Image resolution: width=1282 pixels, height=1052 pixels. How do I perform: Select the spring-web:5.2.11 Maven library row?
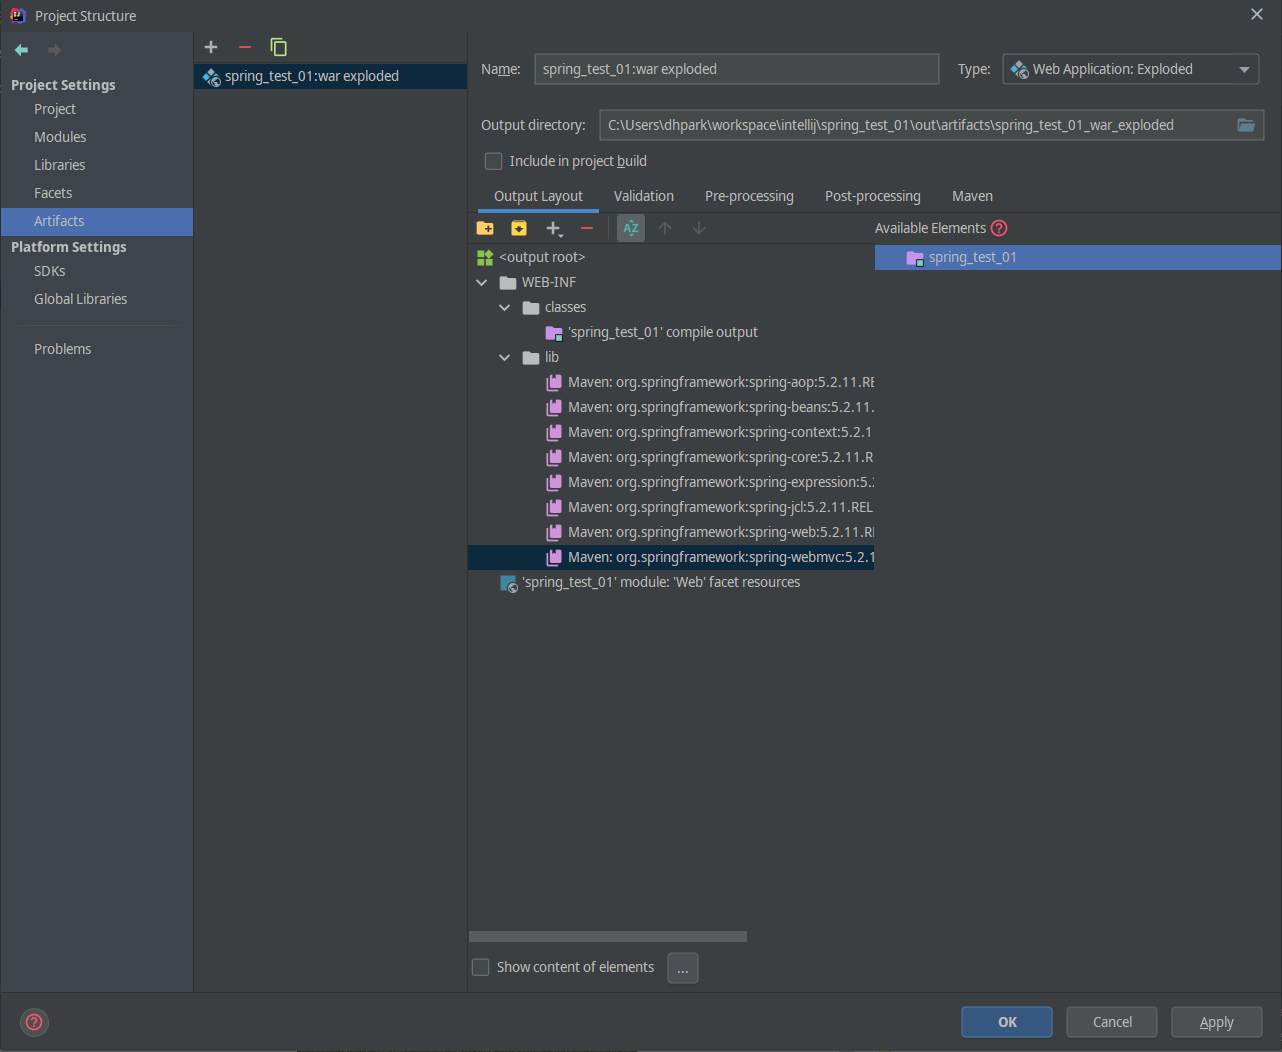coord(671,532)
